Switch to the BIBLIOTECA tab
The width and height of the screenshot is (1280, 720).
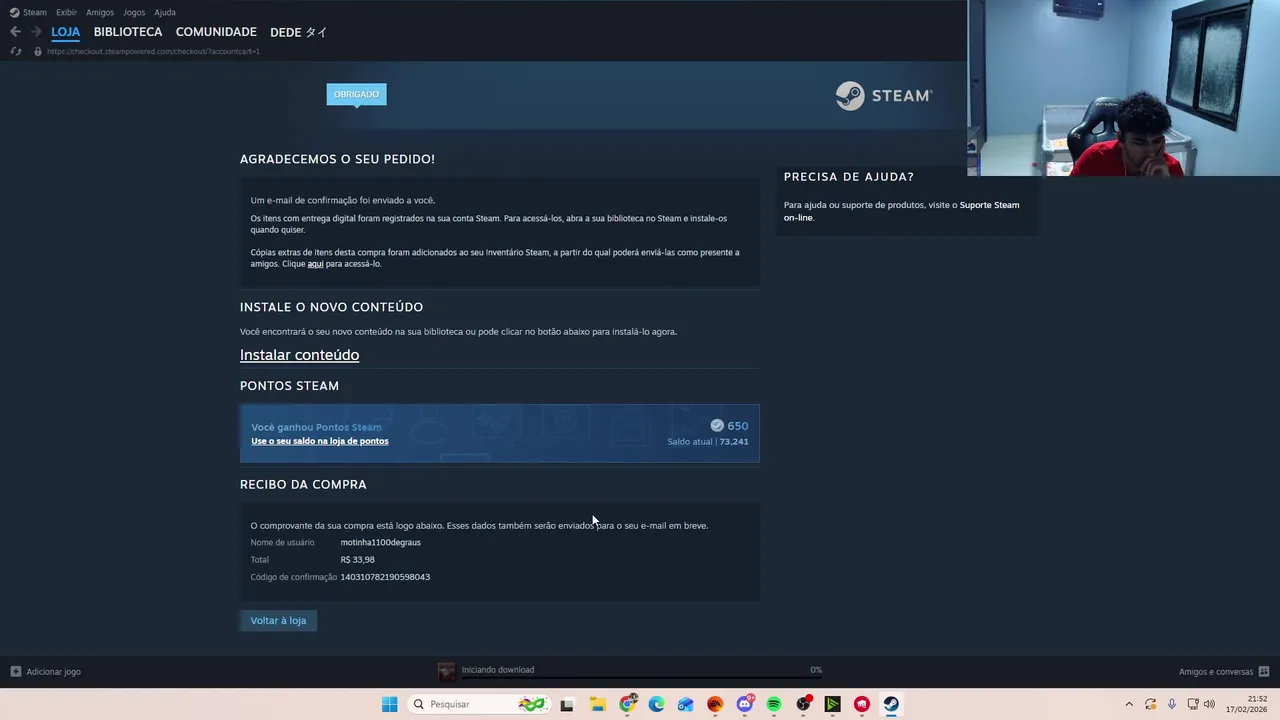(x=128, y=32)
